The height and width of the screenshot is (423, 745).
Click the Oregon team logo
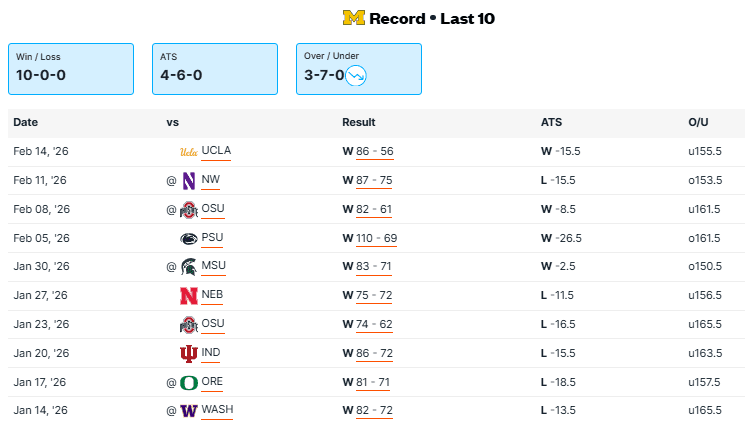click(188, 382)
